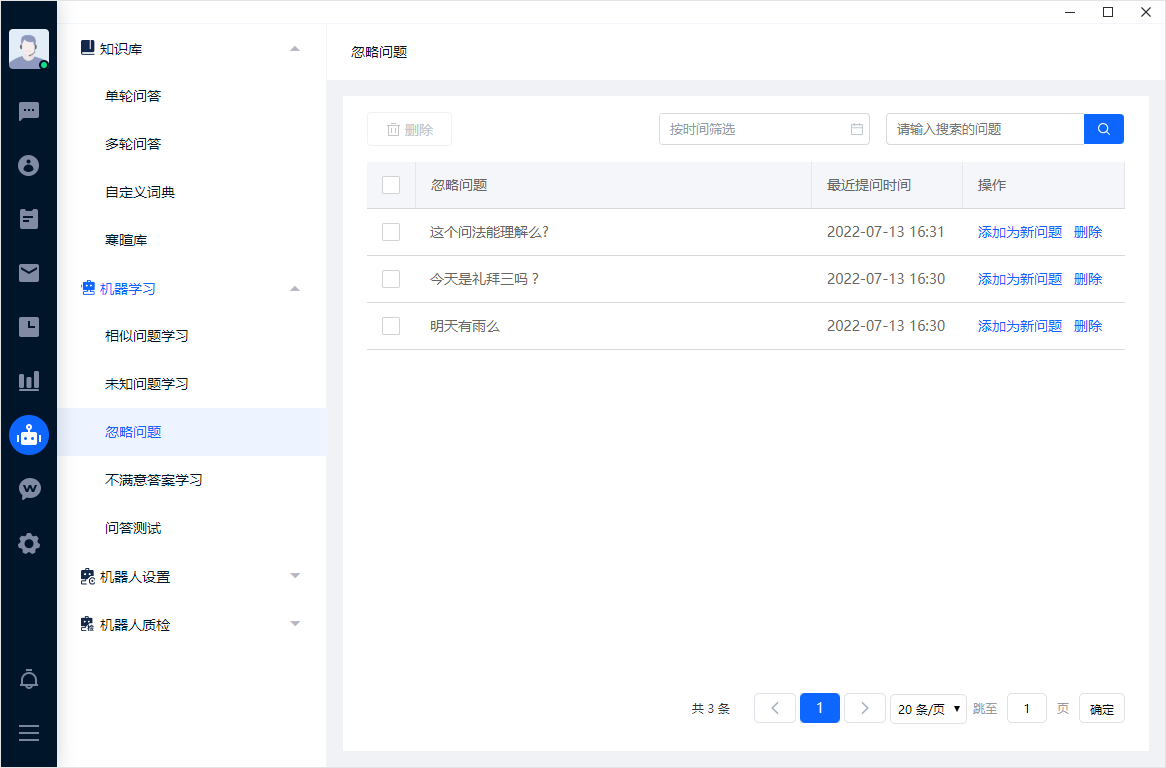Focus the 跳至 page number field
This screenshot has height=768, width=1166.
[1027, 709]
